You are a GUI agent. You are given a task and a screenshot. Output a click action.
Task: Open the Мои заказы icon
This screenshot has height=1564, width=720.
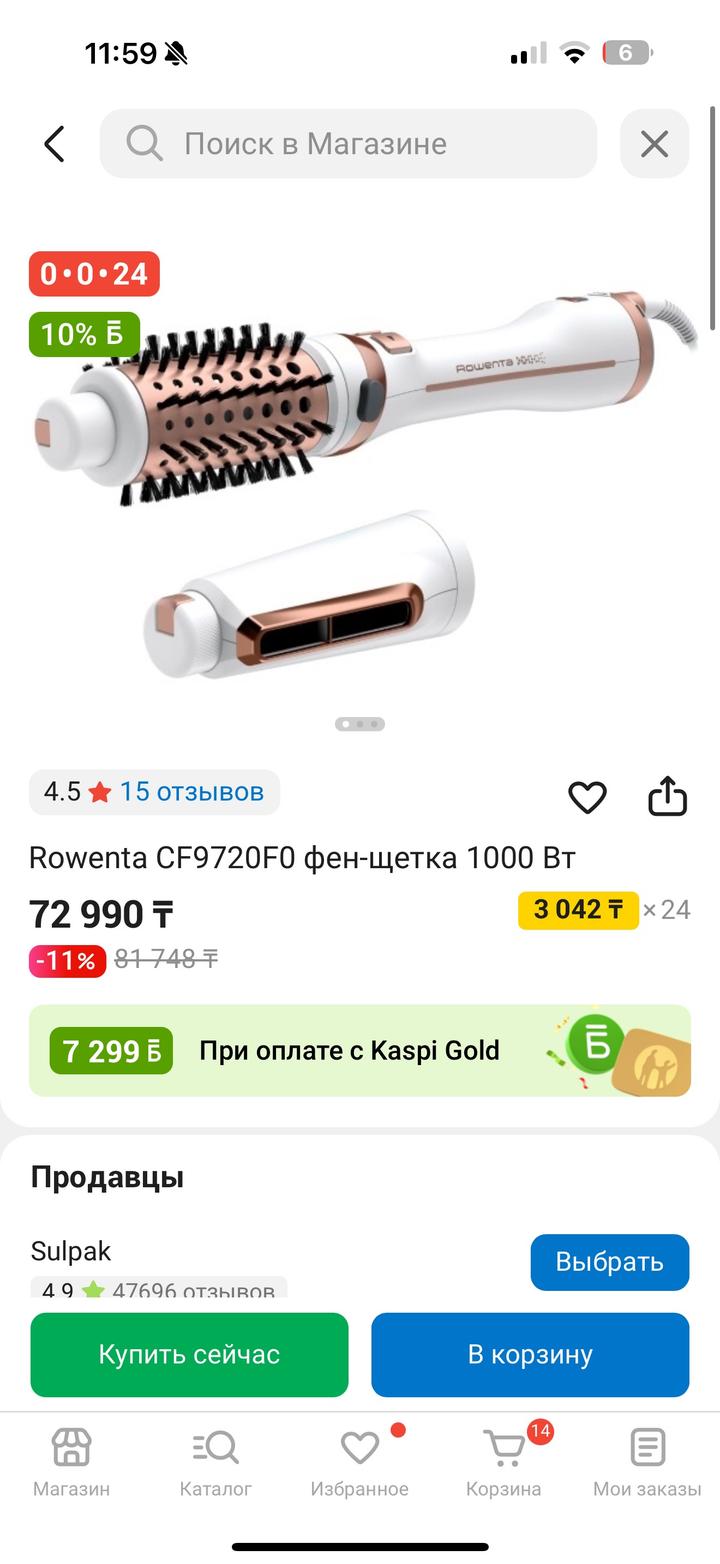coord(647,1447)
